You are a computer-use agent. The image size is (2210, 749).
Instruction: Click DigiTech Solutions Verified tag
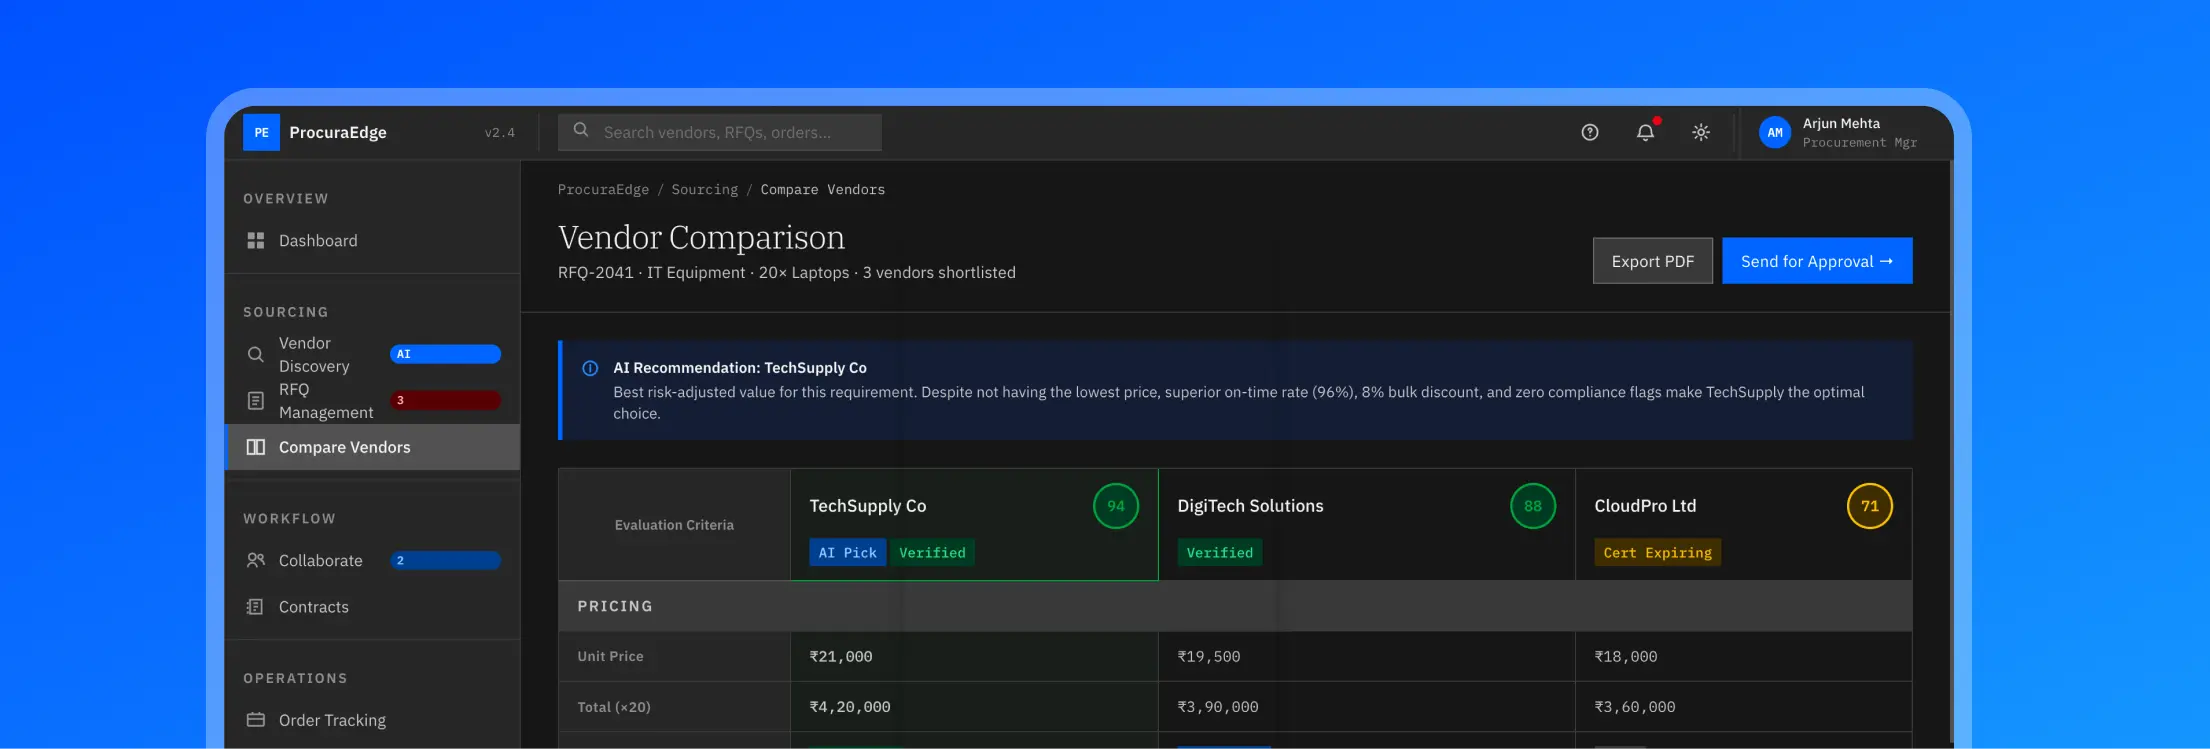point(1219,553)
